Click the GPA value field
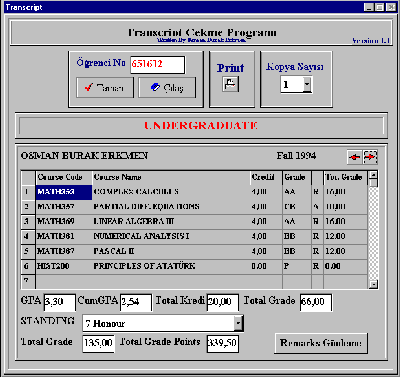This screenshot has height=377, width=400. (60, 302)
